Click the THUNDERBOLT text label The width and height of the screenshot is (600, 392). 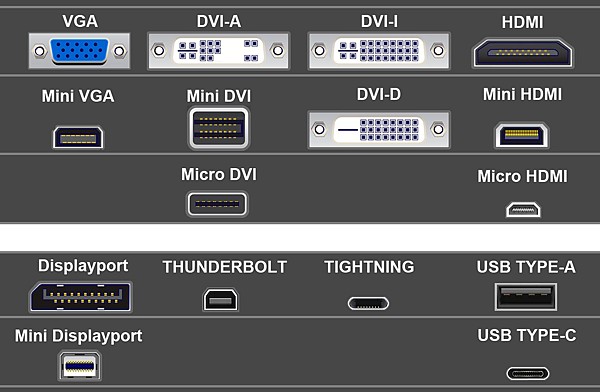tap(225, 267)
